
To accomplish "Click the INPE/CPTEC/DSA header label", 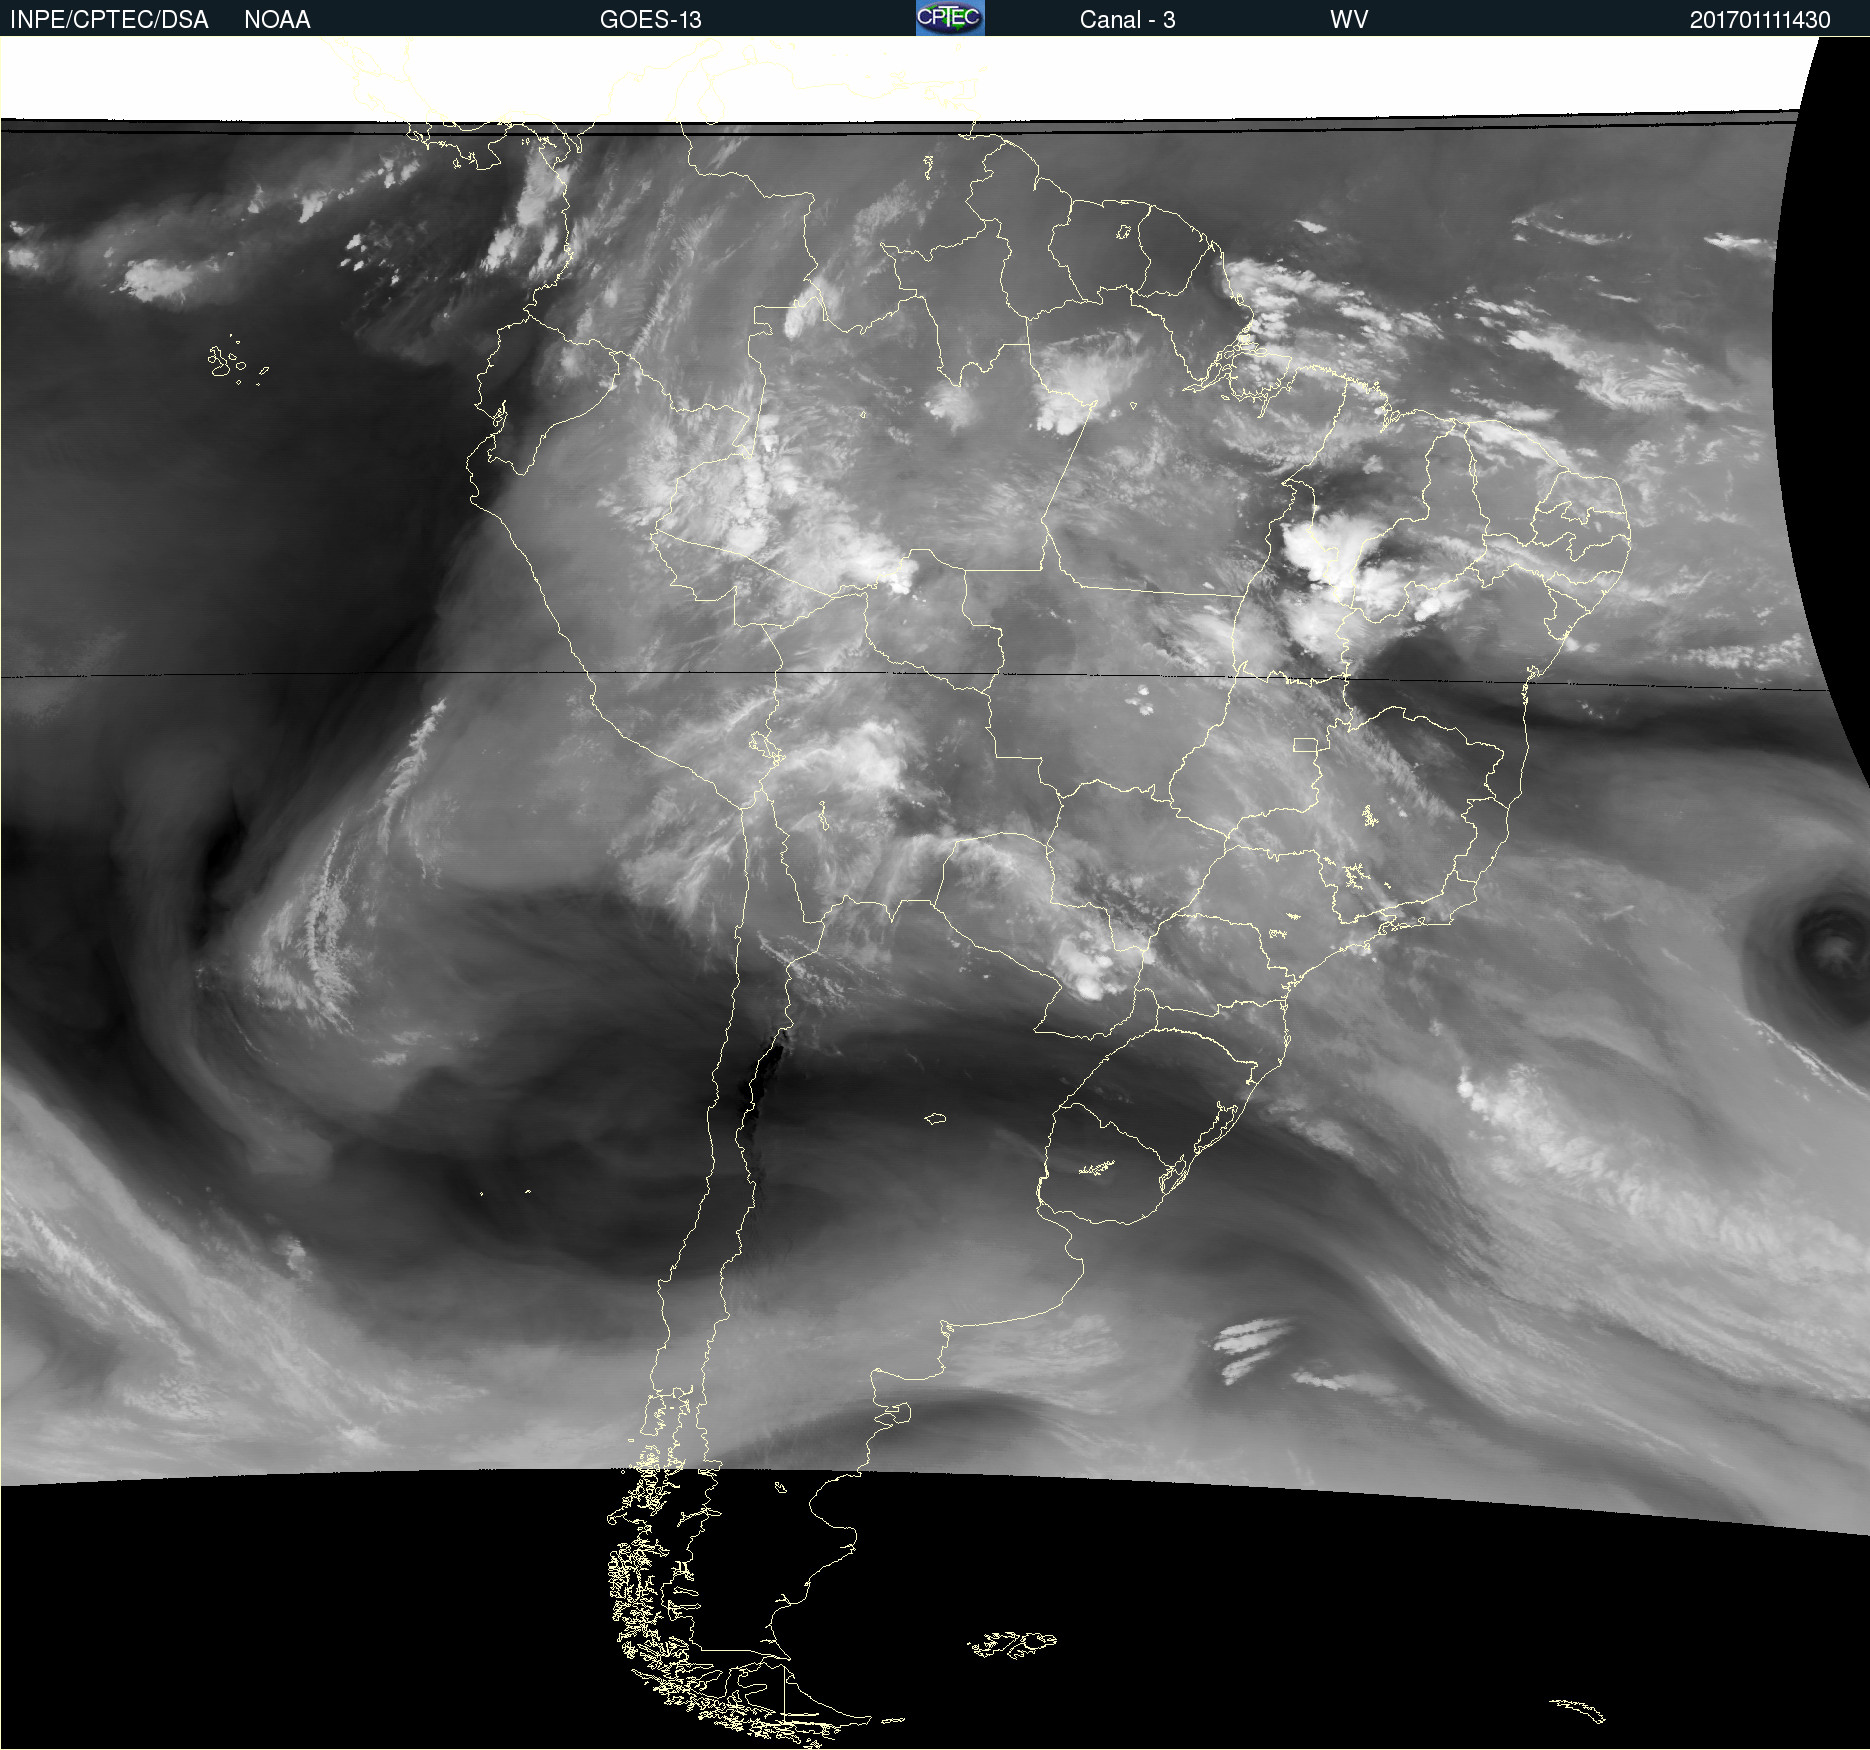I will (109, 20).
